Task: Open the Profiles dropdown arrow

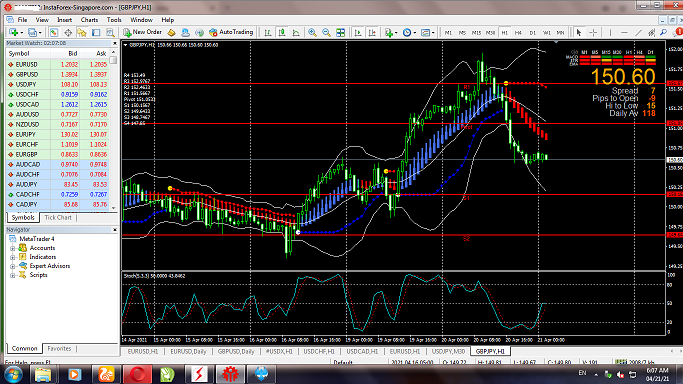Action: point(40,33)
